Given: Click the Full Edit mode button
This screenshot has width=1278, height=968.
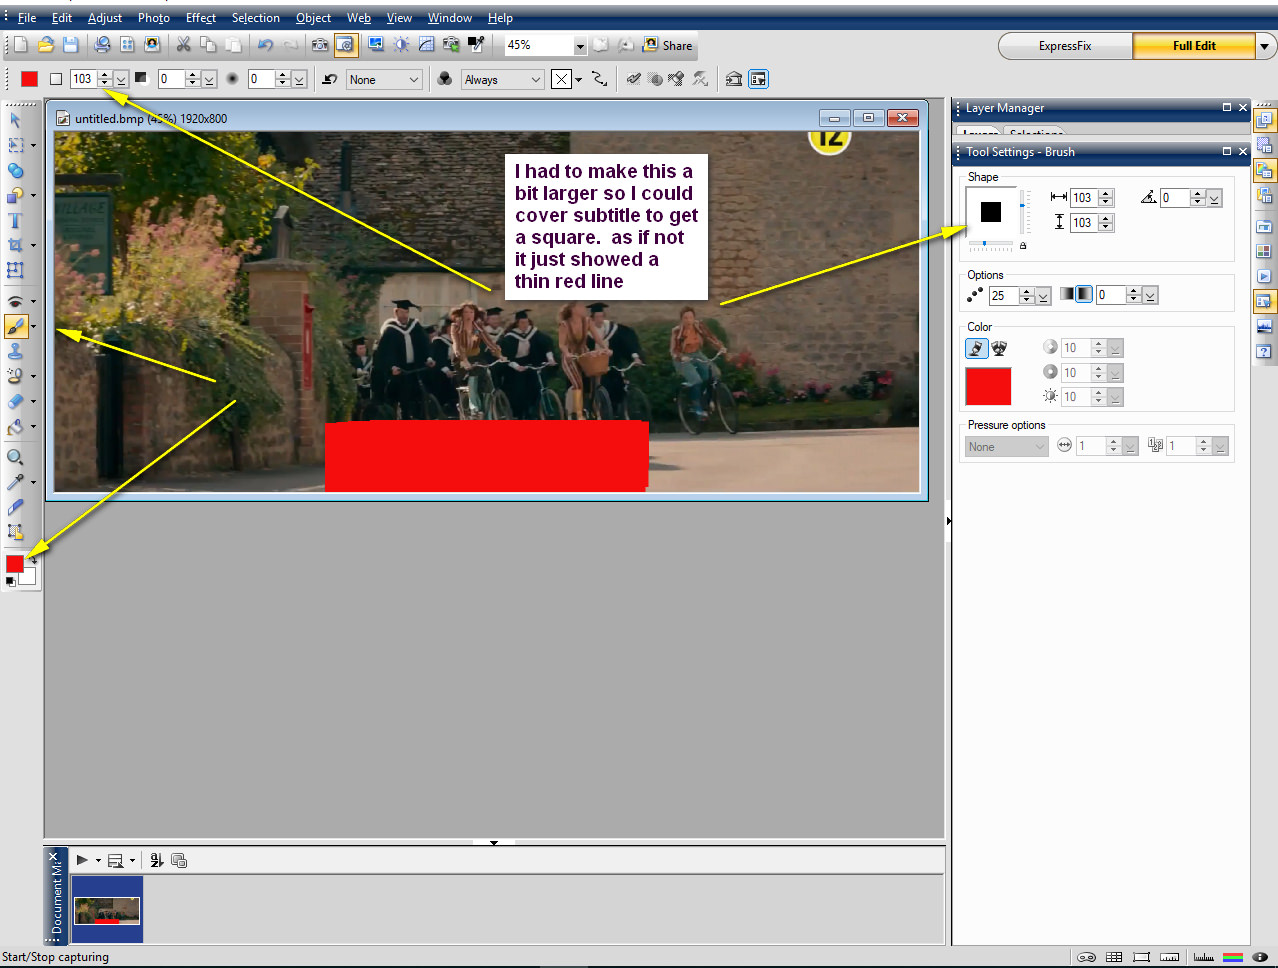Looking at the screenshot, I should [1194, 46].
